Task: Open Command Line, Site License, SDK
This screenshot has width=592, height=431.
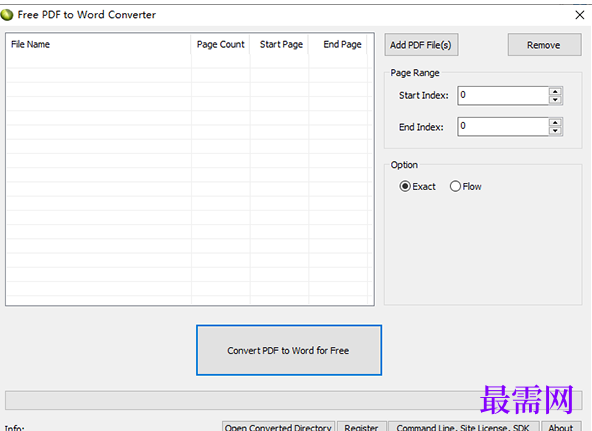Action: tap(463, 426)
